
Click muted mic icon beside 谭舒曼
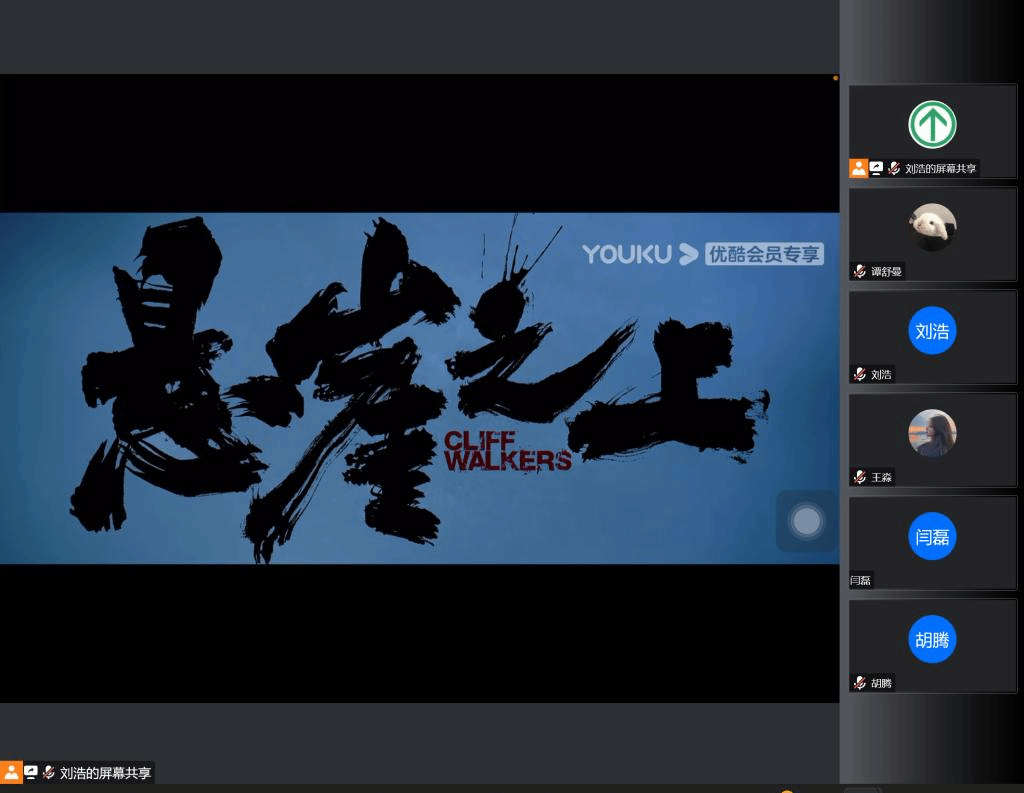(x=860, y=272)
